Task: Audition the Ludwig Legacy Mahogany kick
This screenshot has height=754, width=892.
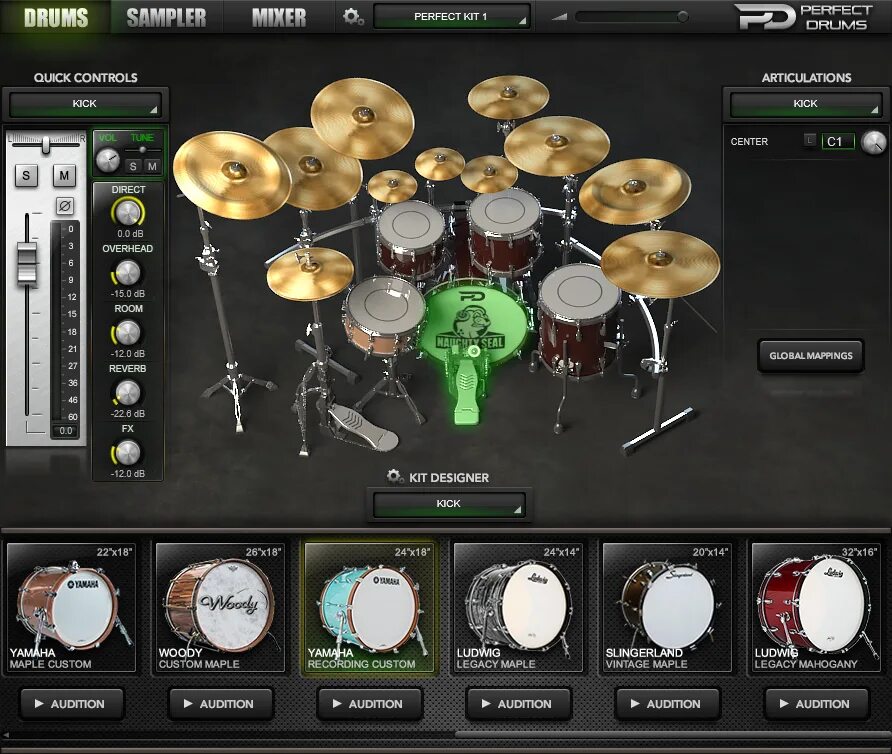Action: click(x=817, y=704)
